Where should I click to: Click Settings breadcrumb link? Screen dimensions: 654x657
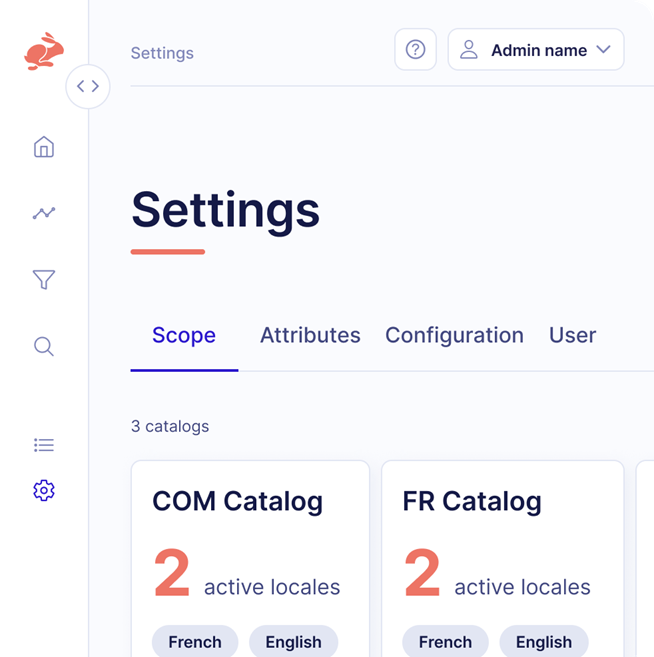click(162, 53)
